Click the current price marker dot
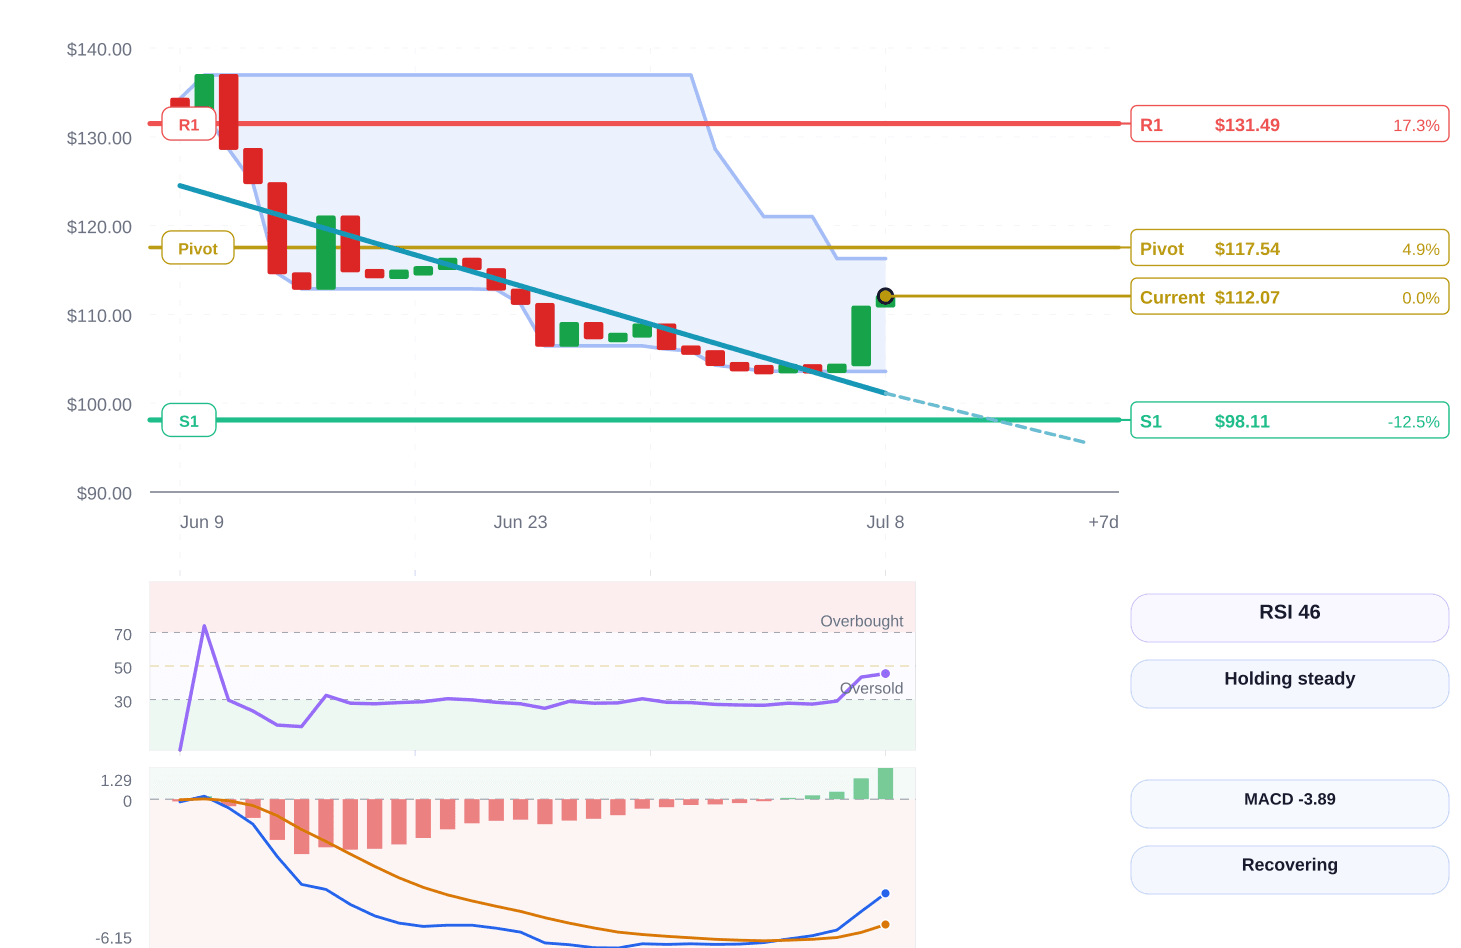The image size is (1461, 948). point(885,296)
